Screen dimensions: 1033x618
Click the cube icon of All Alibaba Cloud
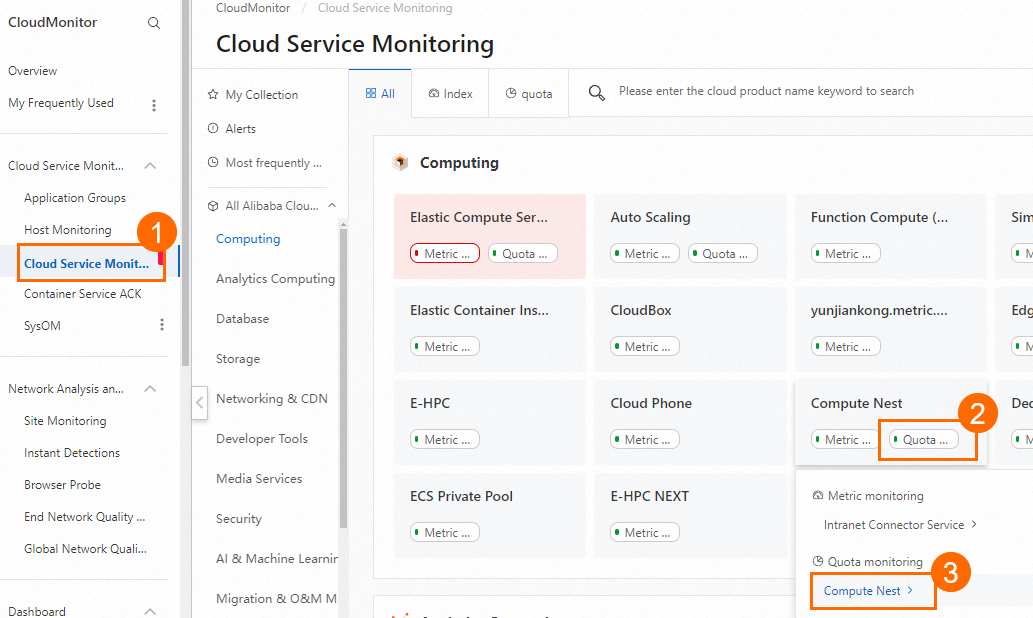pyautogui.click(x=213, y=206)
